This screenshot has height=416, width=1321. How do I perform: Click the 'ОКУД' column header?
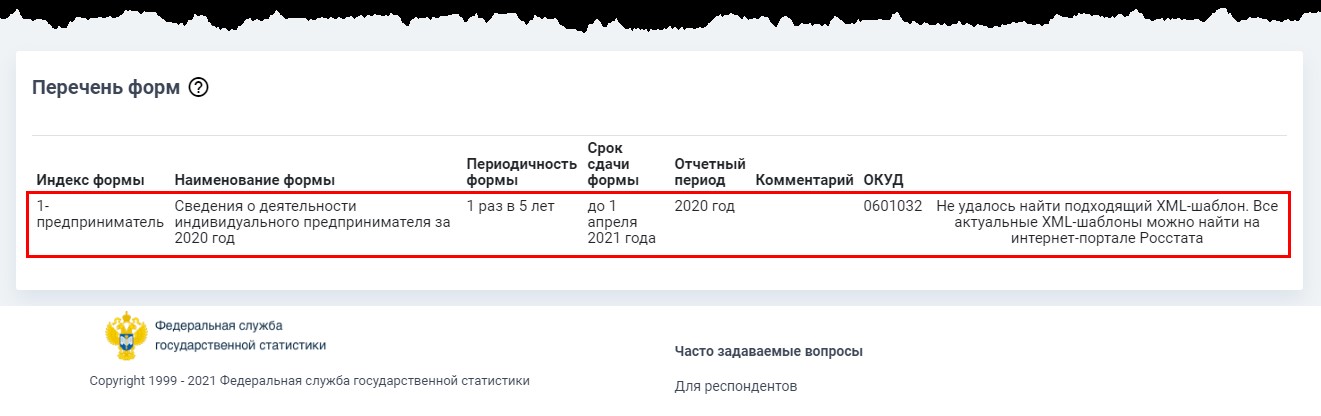(x=883, y=180)
